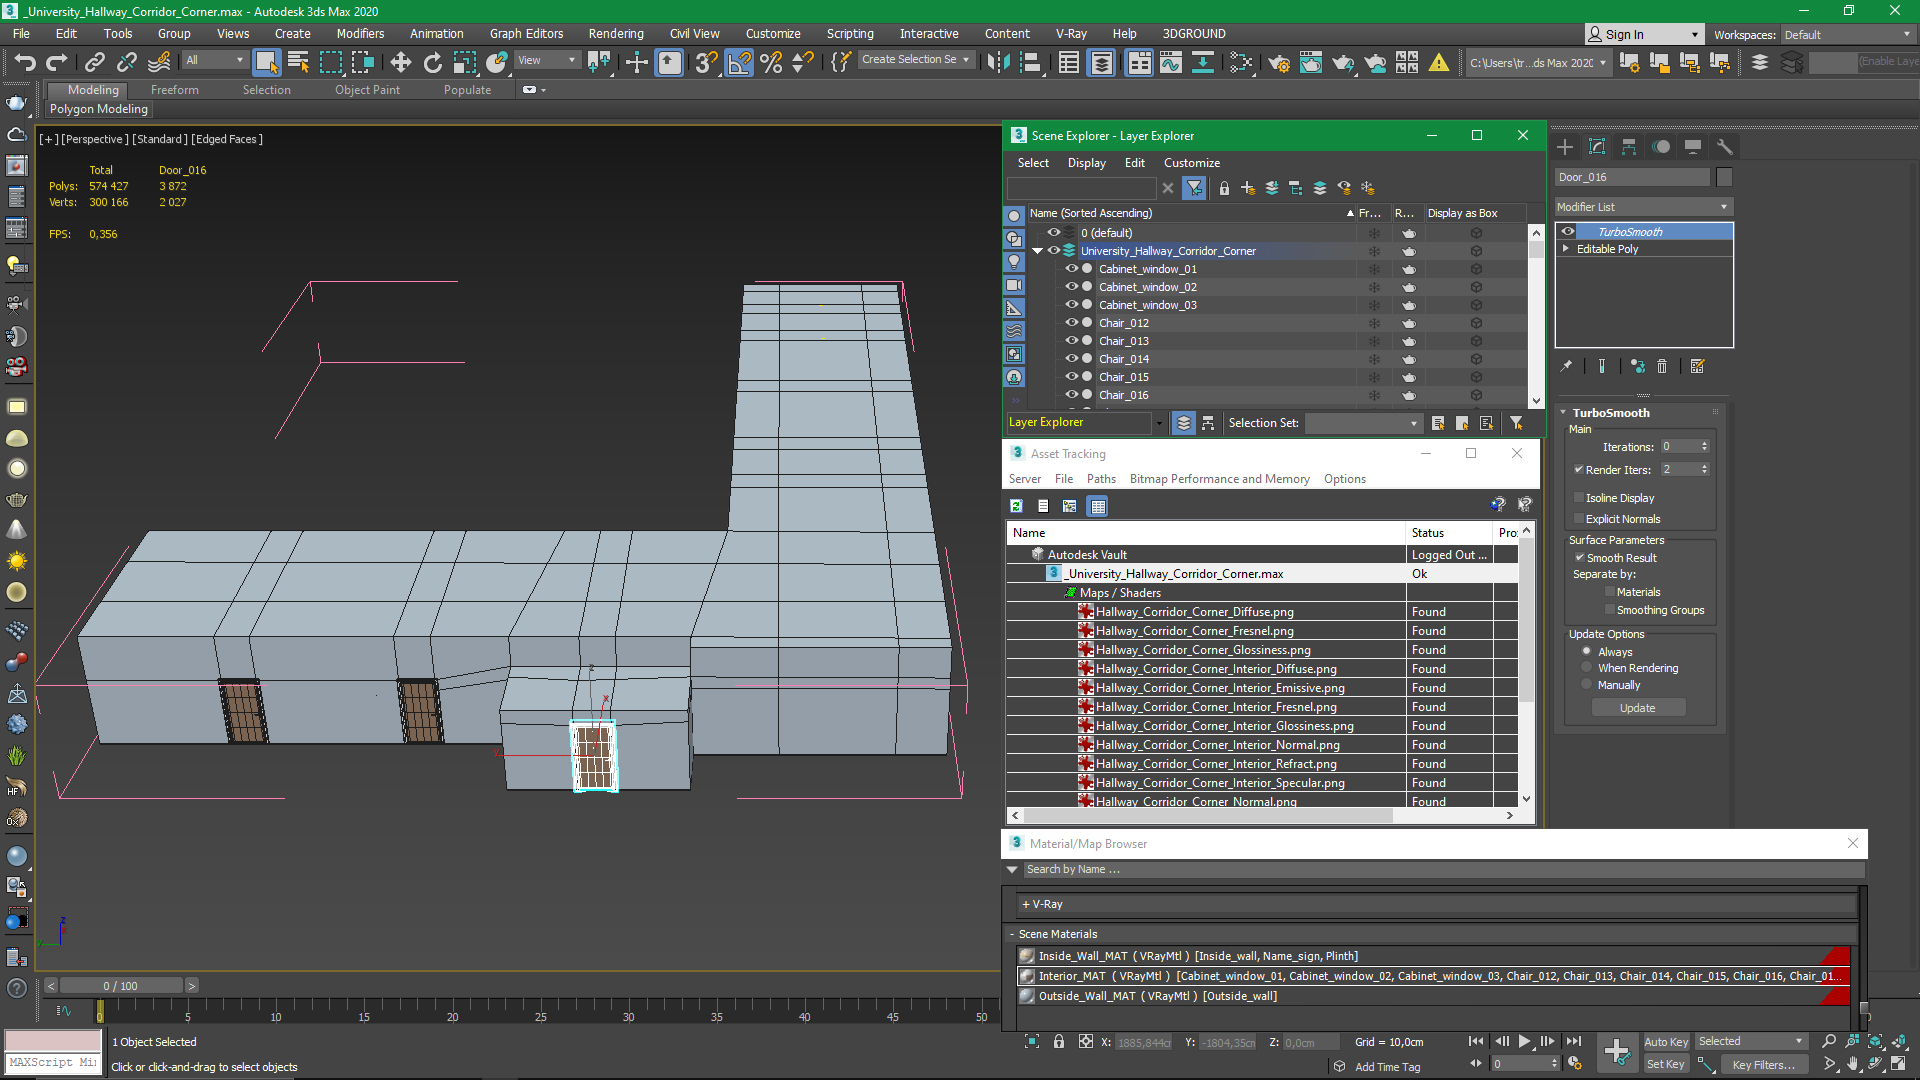The image size is (1920, 1080).
Task: Click the Undo arrow in main toolbar
Action: pyautogui.click(x=25, y=62)
